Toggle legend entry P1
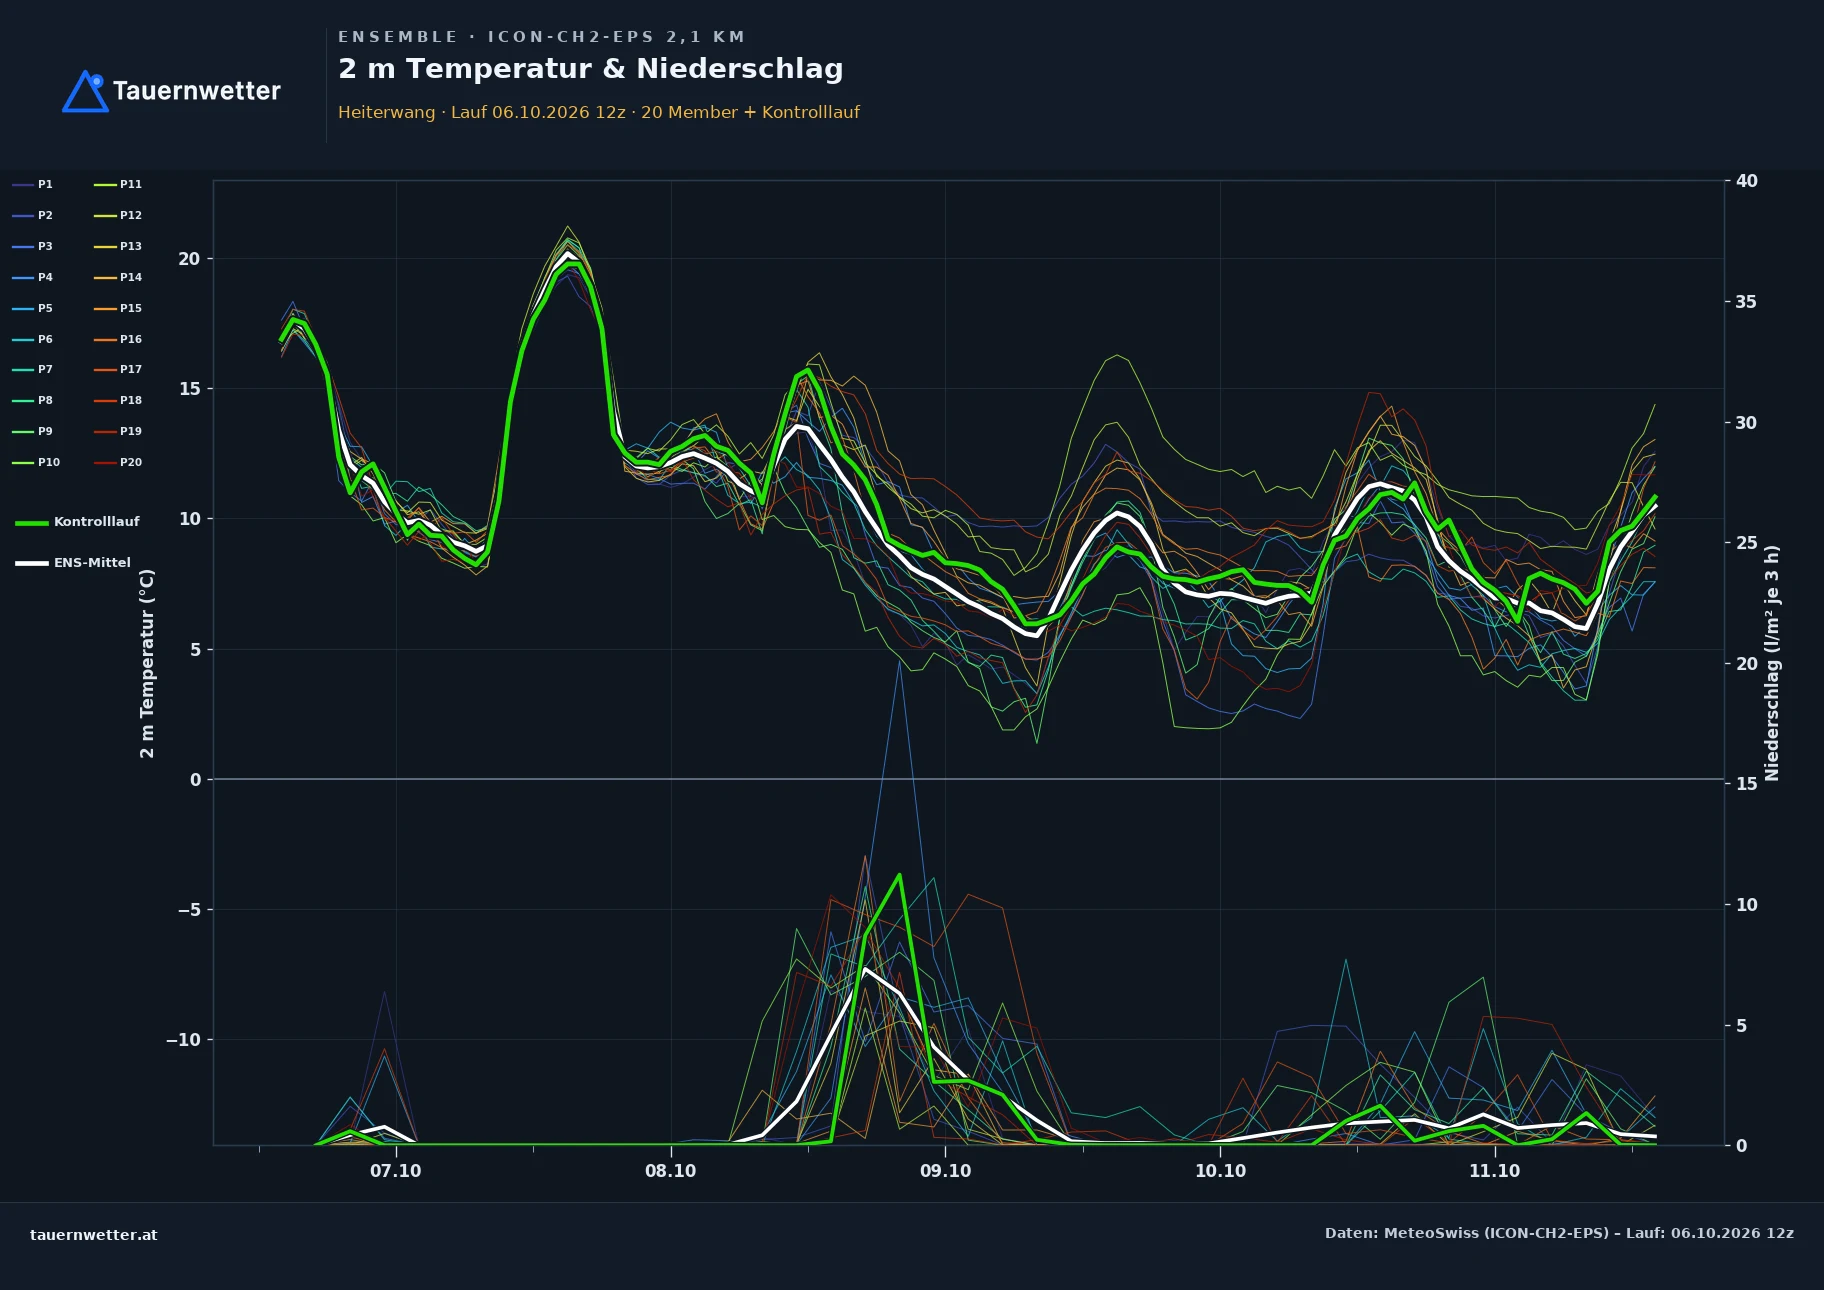 click(32, 184)
